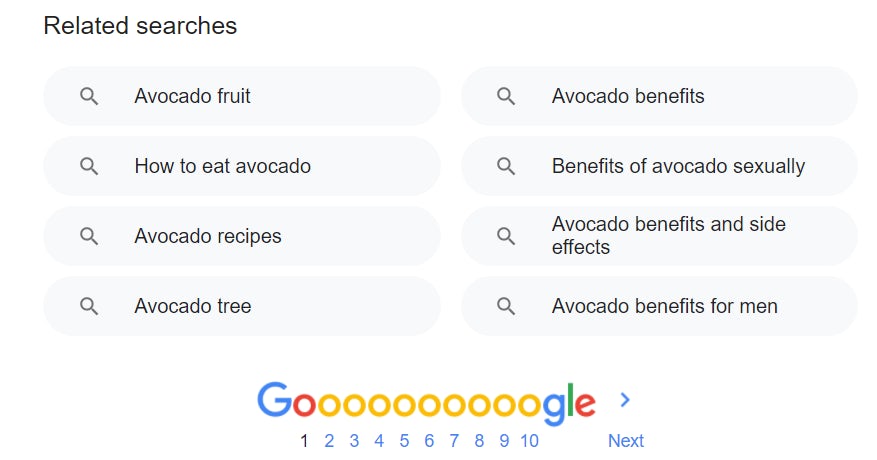Select the Avocado recipes related search

pos(208,237)
